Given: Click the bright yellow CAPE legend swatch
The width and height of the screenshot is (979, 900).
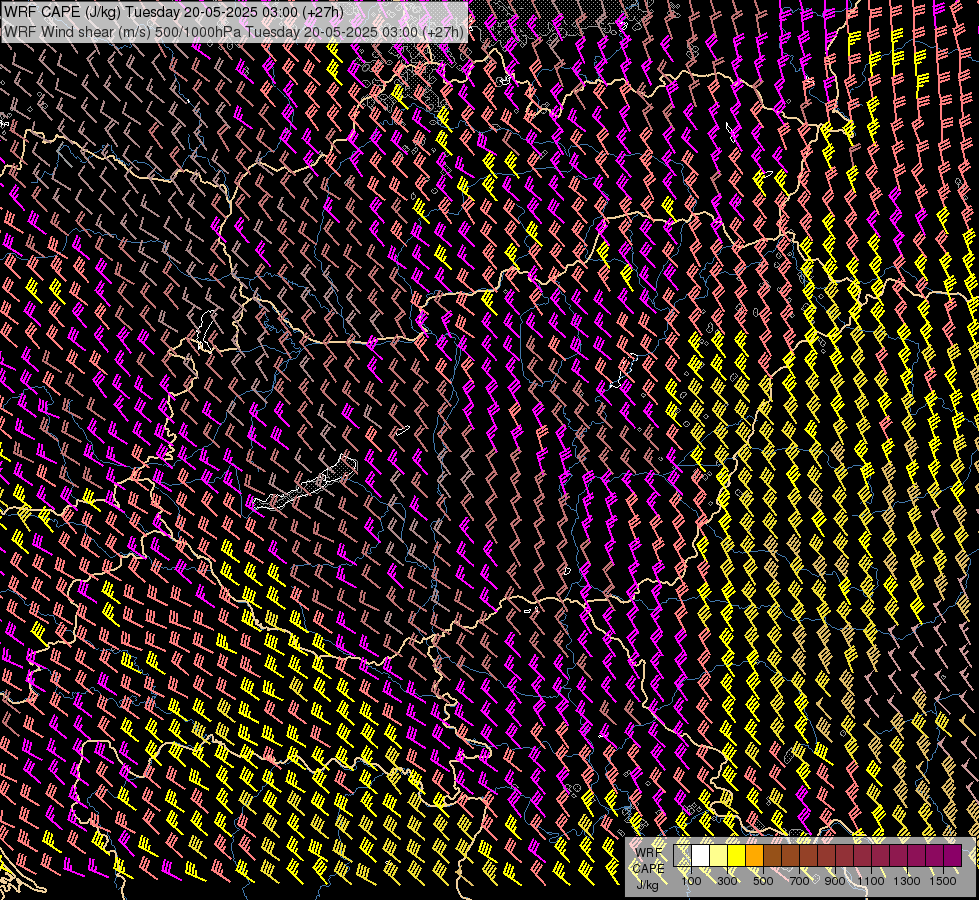Looking at the screenshot, I should tap(737, 855).
